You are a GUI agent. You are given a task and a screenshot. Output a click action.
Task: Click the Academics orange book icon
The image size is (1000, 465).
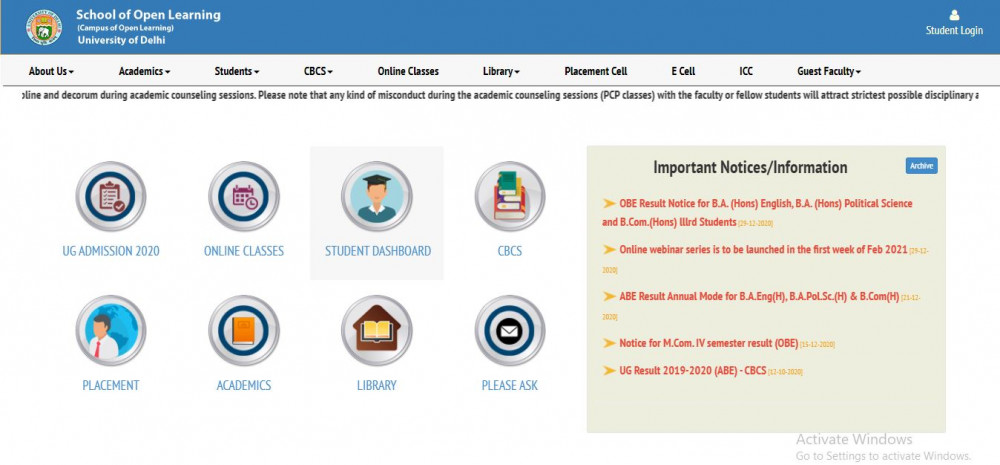coord(244,331)
